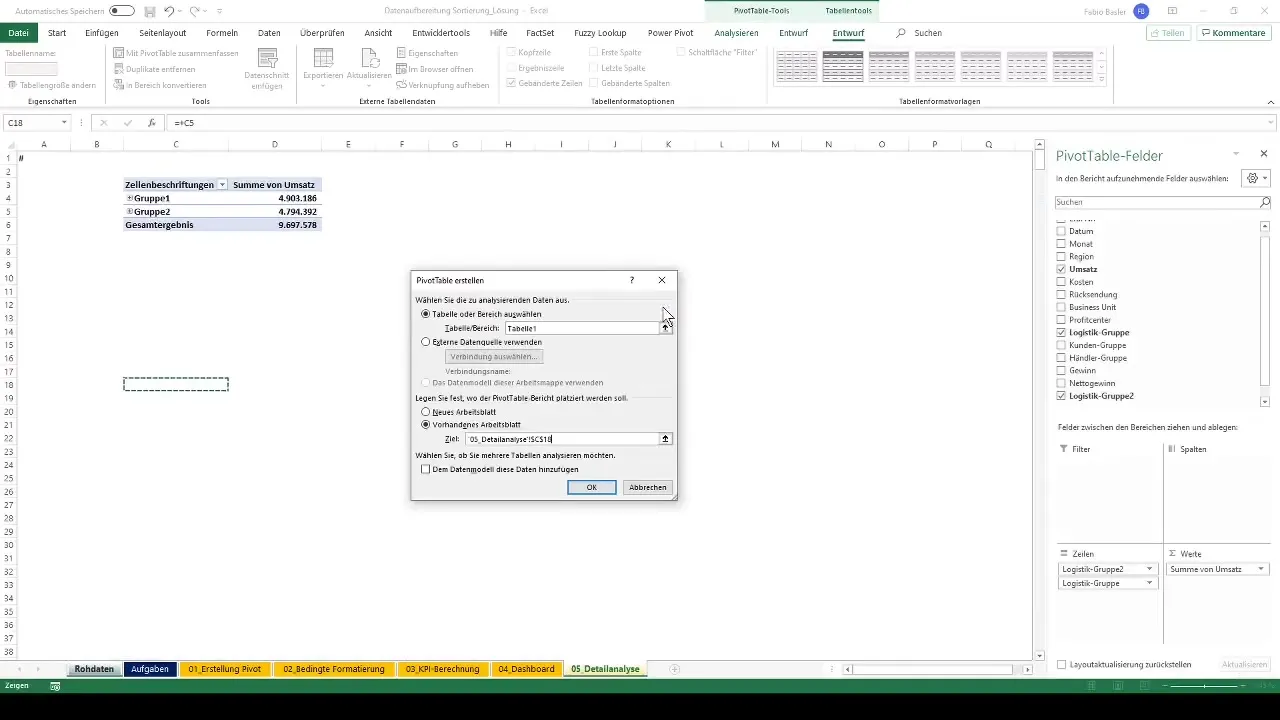This screenshot has width=1280, height=720.
Task: Select Externe Datenquelle verwenden radio
Action: pyautogui.click(x=427, y=342)
